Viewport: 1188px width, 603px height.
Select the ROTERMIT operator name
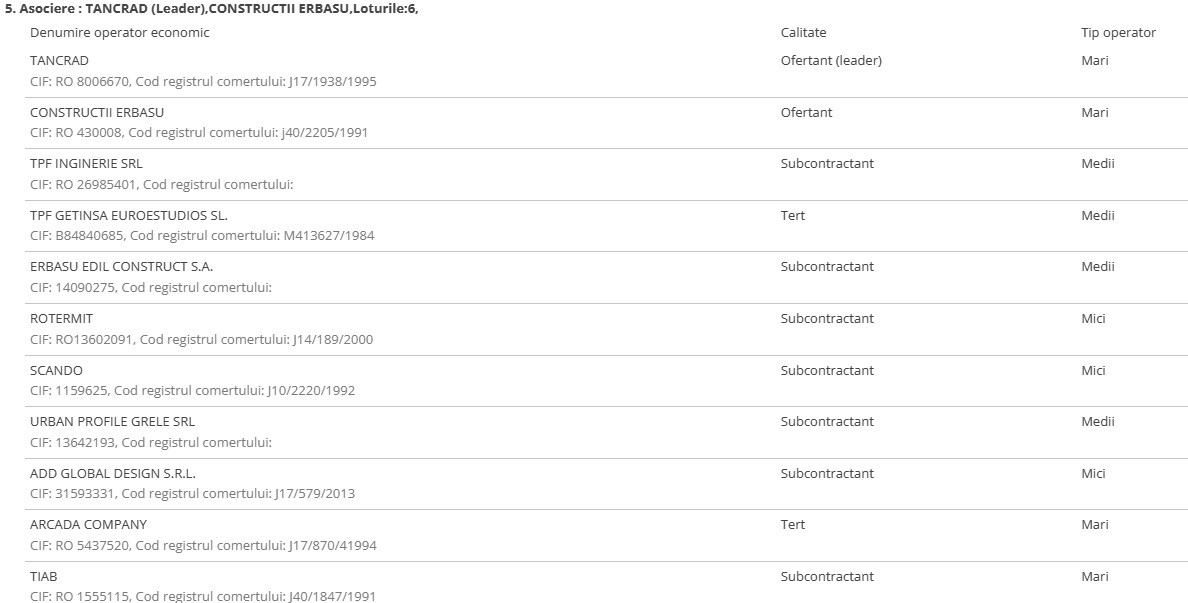(61, 319)
